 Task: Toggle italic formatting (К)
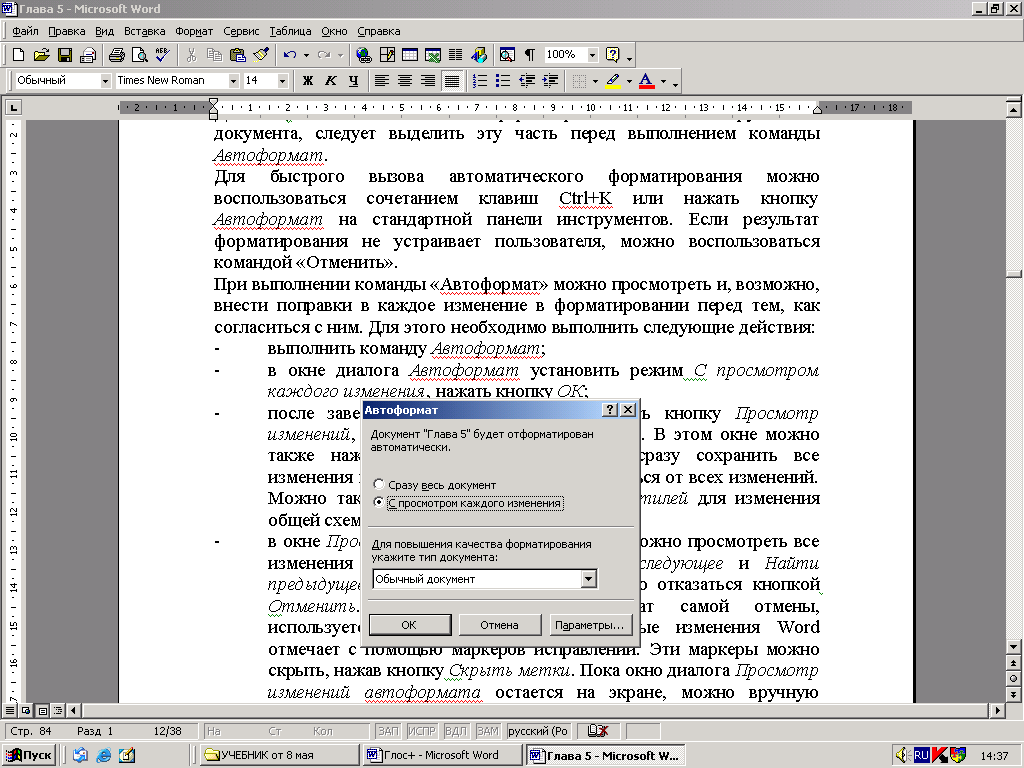click(330, 81)
